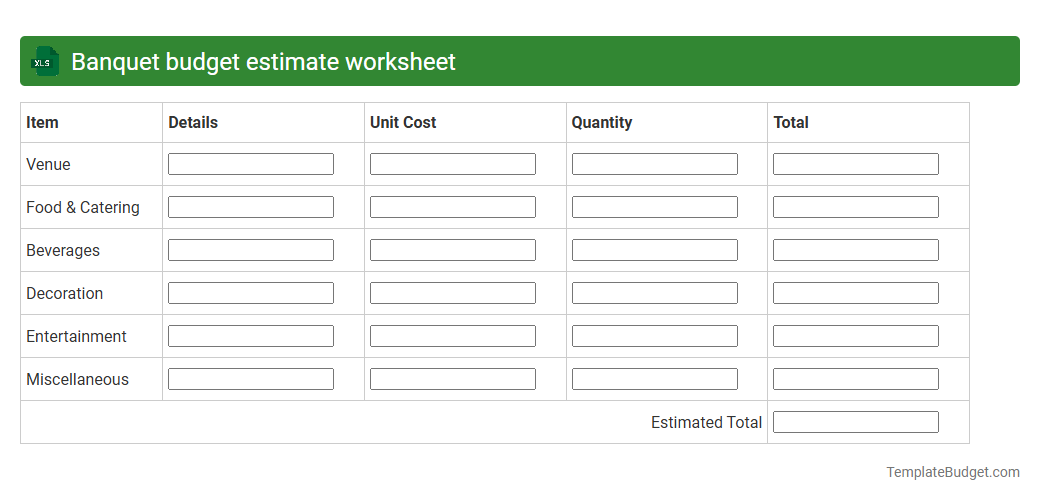Select Food & Catering Unit Cost field
Viewport: 1040px width, 501px height.
pos(452,207)
